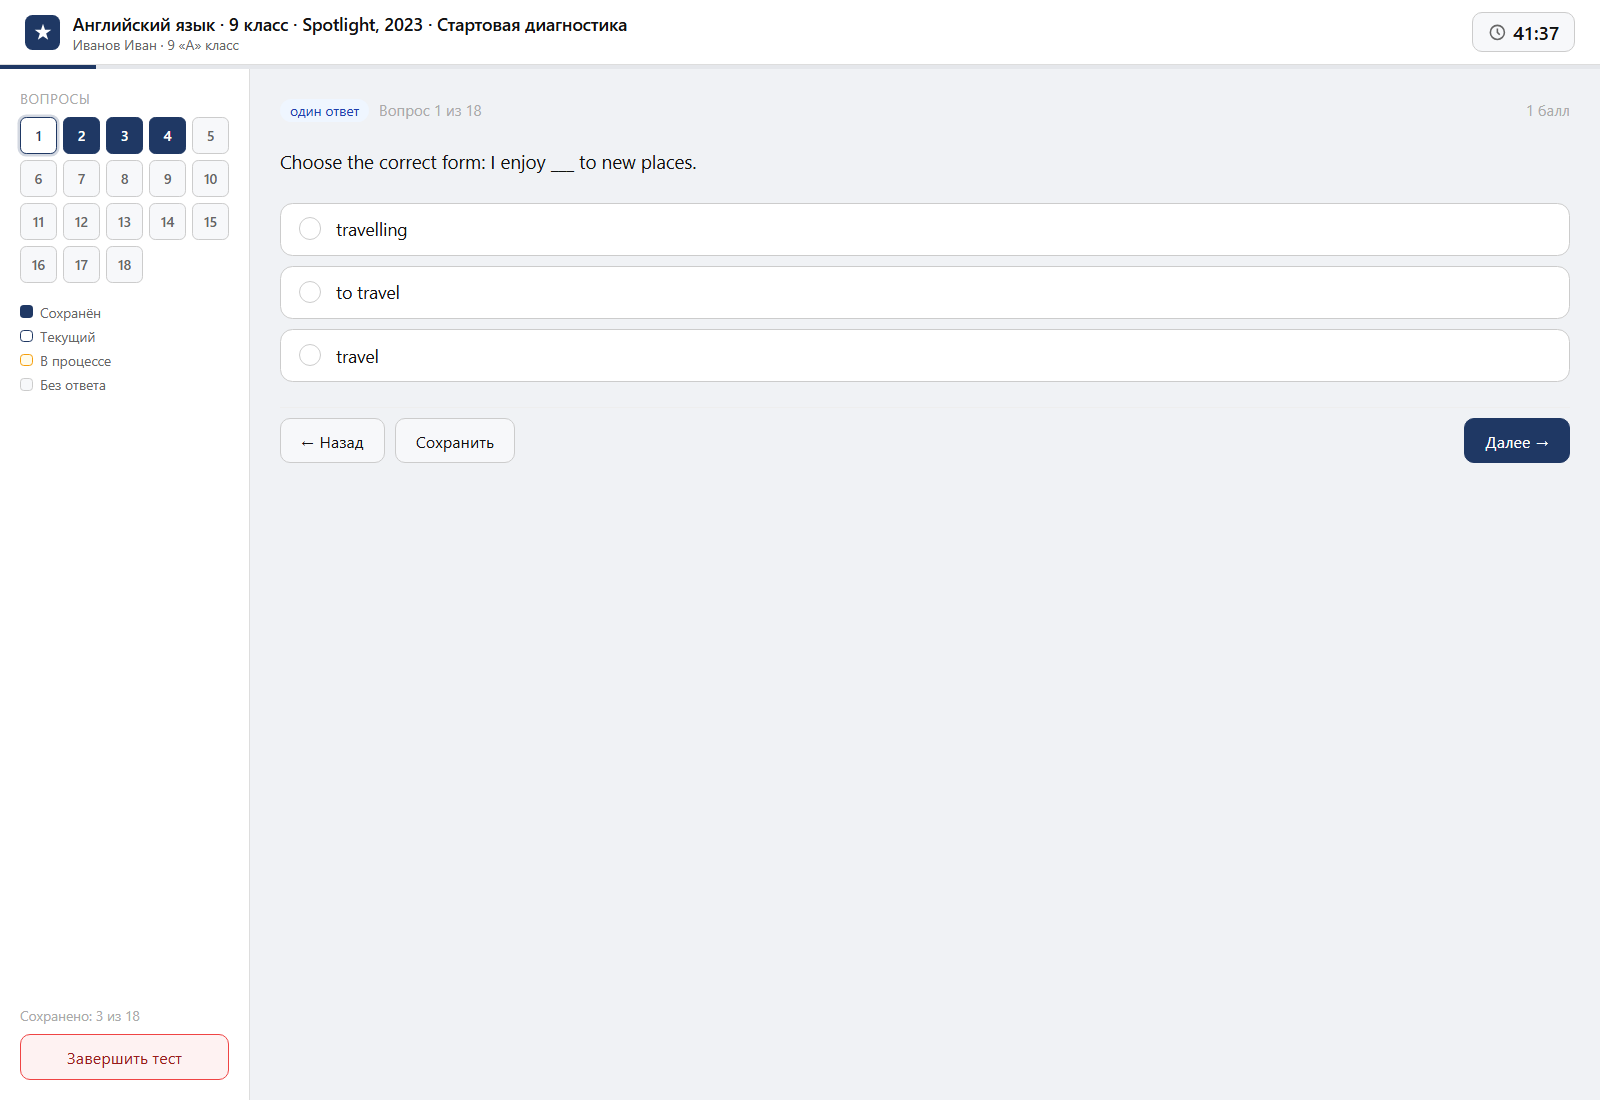The height and width of the screenshot is (1100, 1600).
Task: Save the answer with Сохранить button
Action: pos(455,441)
